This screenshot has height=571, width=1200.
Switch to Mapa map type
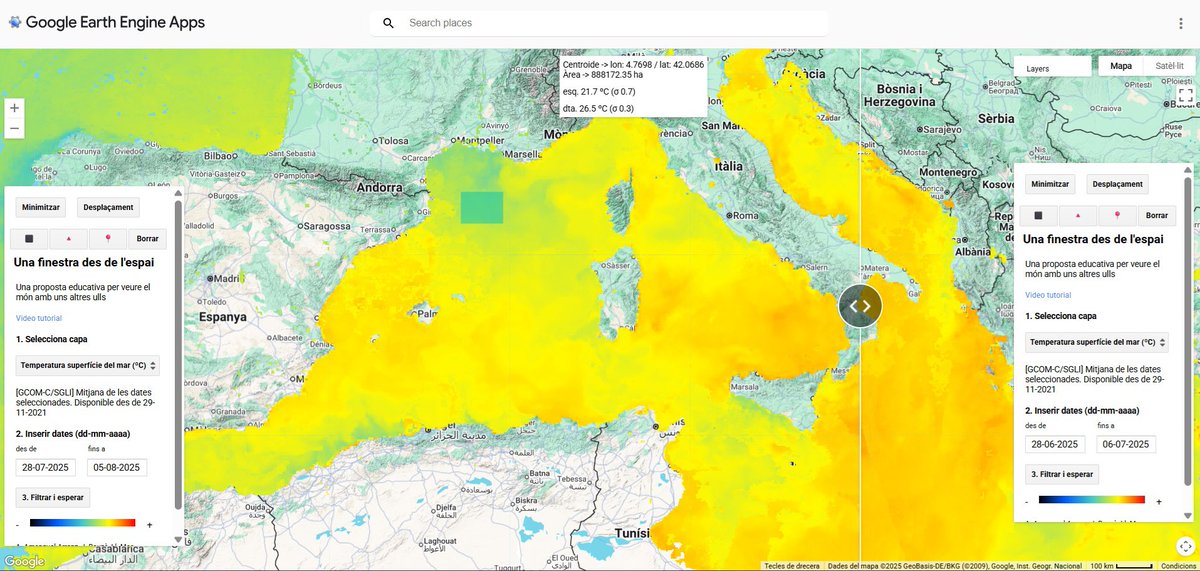tap(1121, 66)
